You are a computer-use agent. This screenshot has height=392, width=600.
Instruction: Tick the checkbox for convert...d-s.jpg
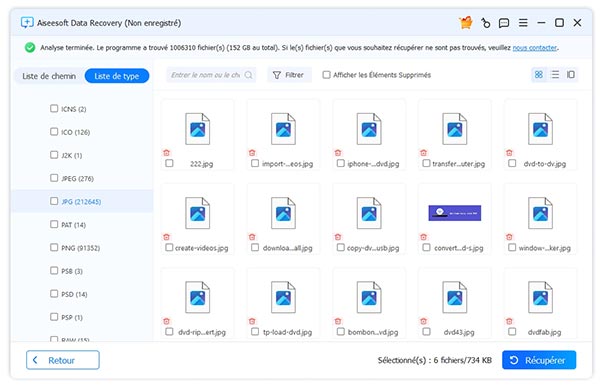click(x=426, y=248)
